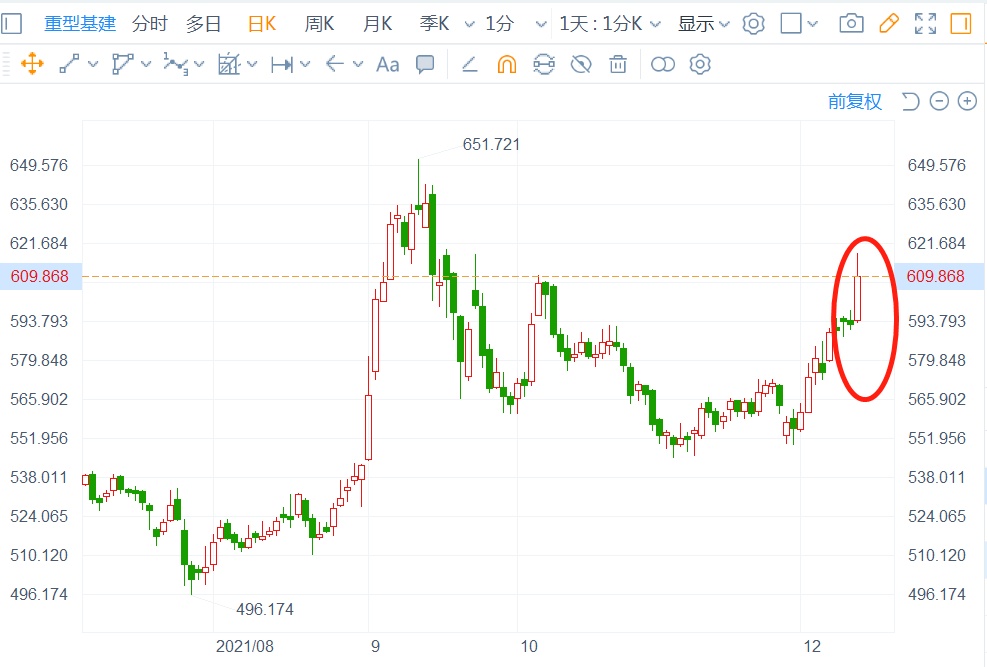
Task: Toggle hide drawings eye icon
Action: pos(581,65)
